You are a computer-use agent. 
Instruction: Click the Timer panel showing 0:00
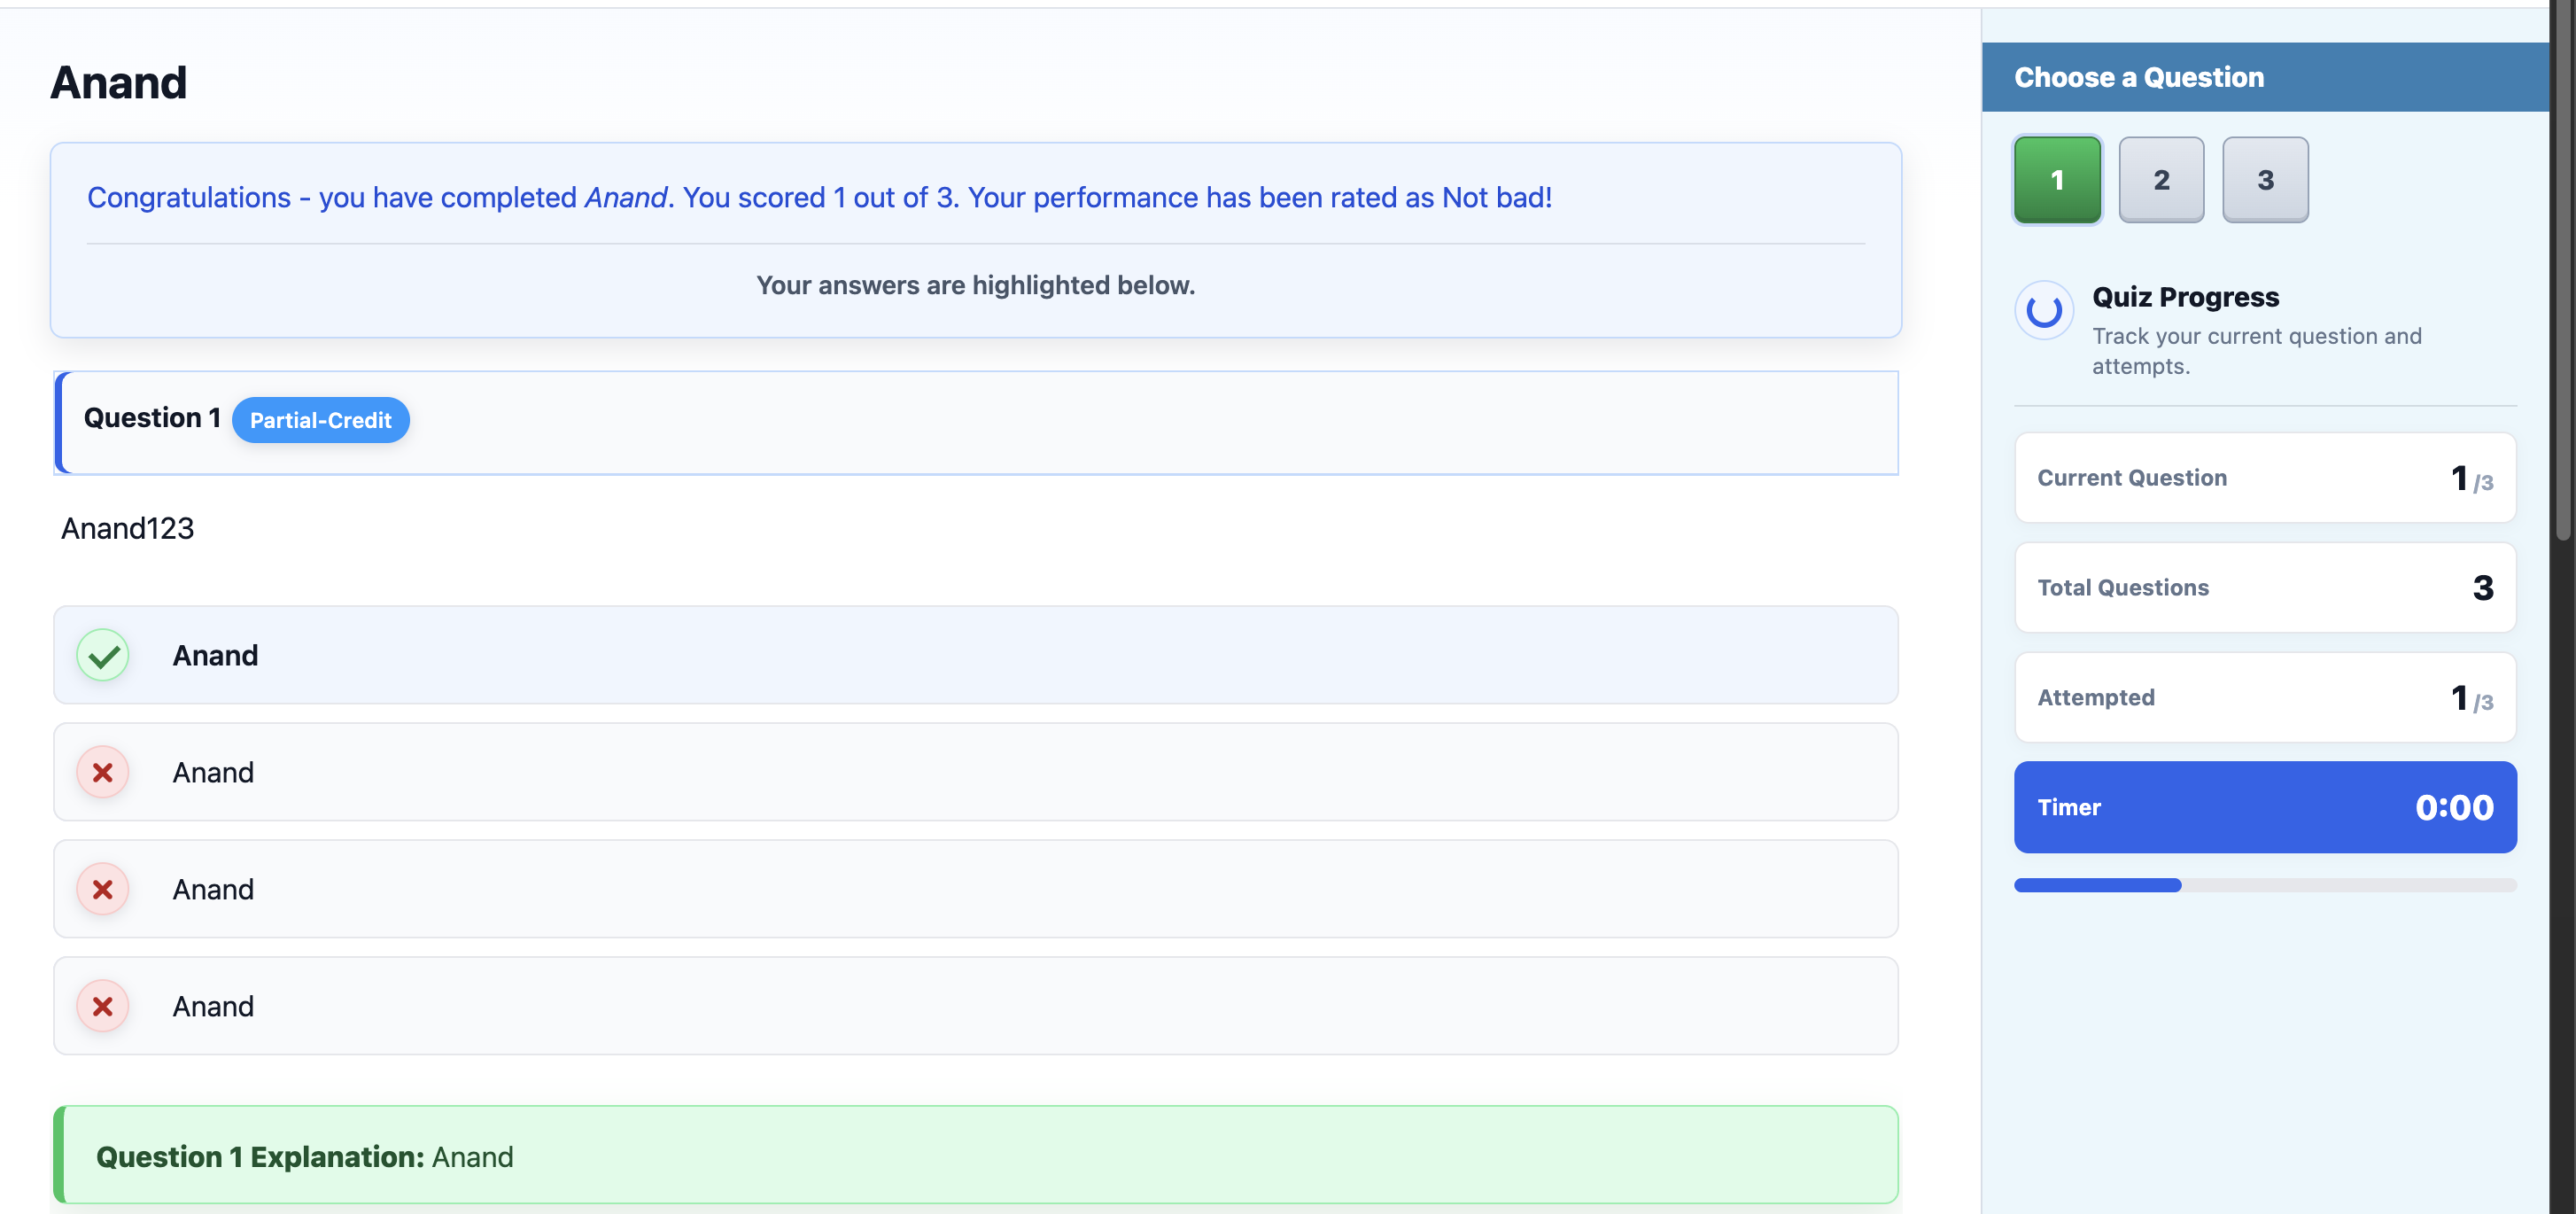2265,807
